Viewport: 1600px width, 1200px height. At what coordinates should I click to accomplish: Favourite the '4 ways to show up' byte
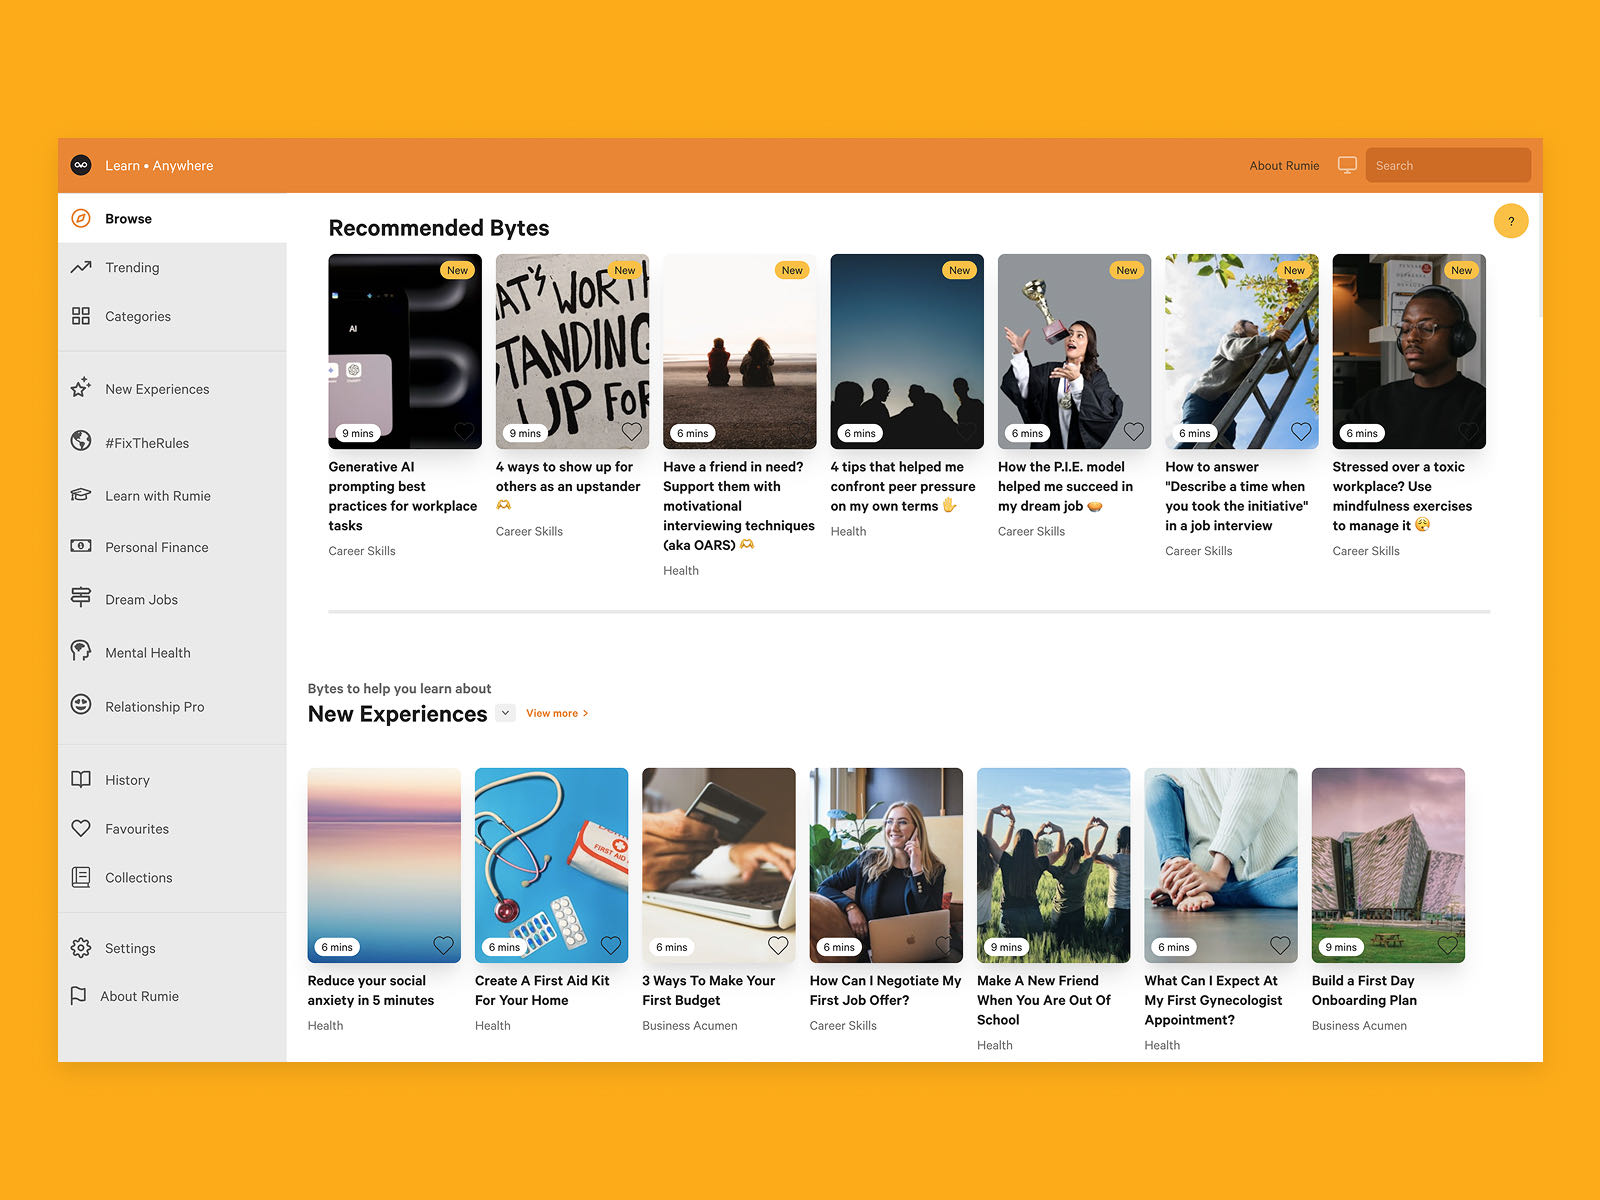click(x=631, y=431)
